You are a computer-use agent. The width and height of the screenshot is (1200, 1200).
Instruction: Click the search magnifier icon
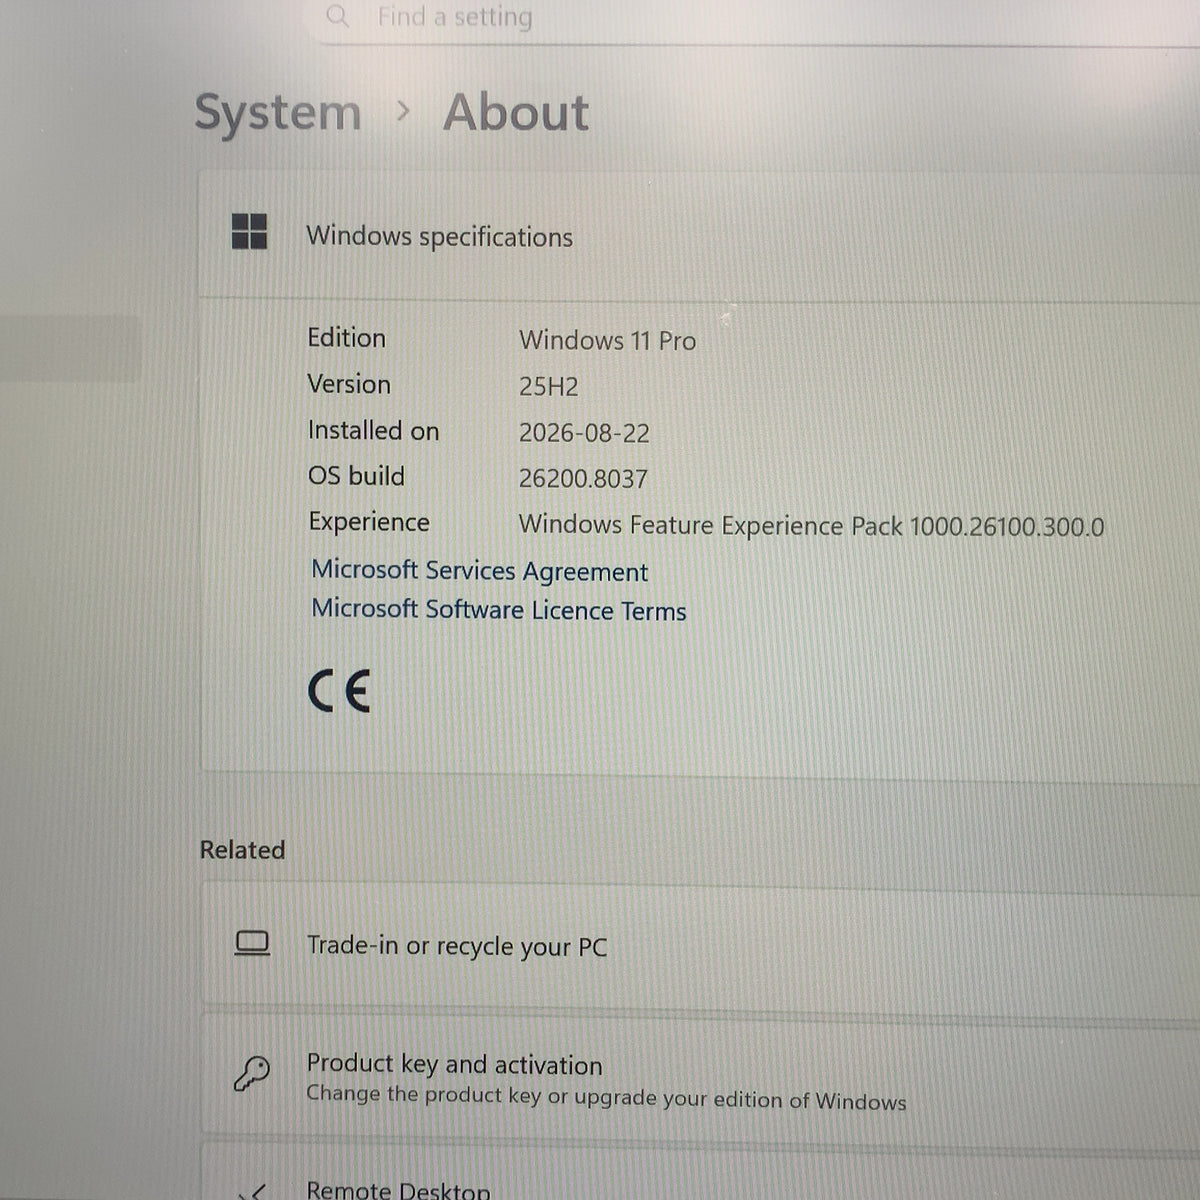tap(338, 16)
